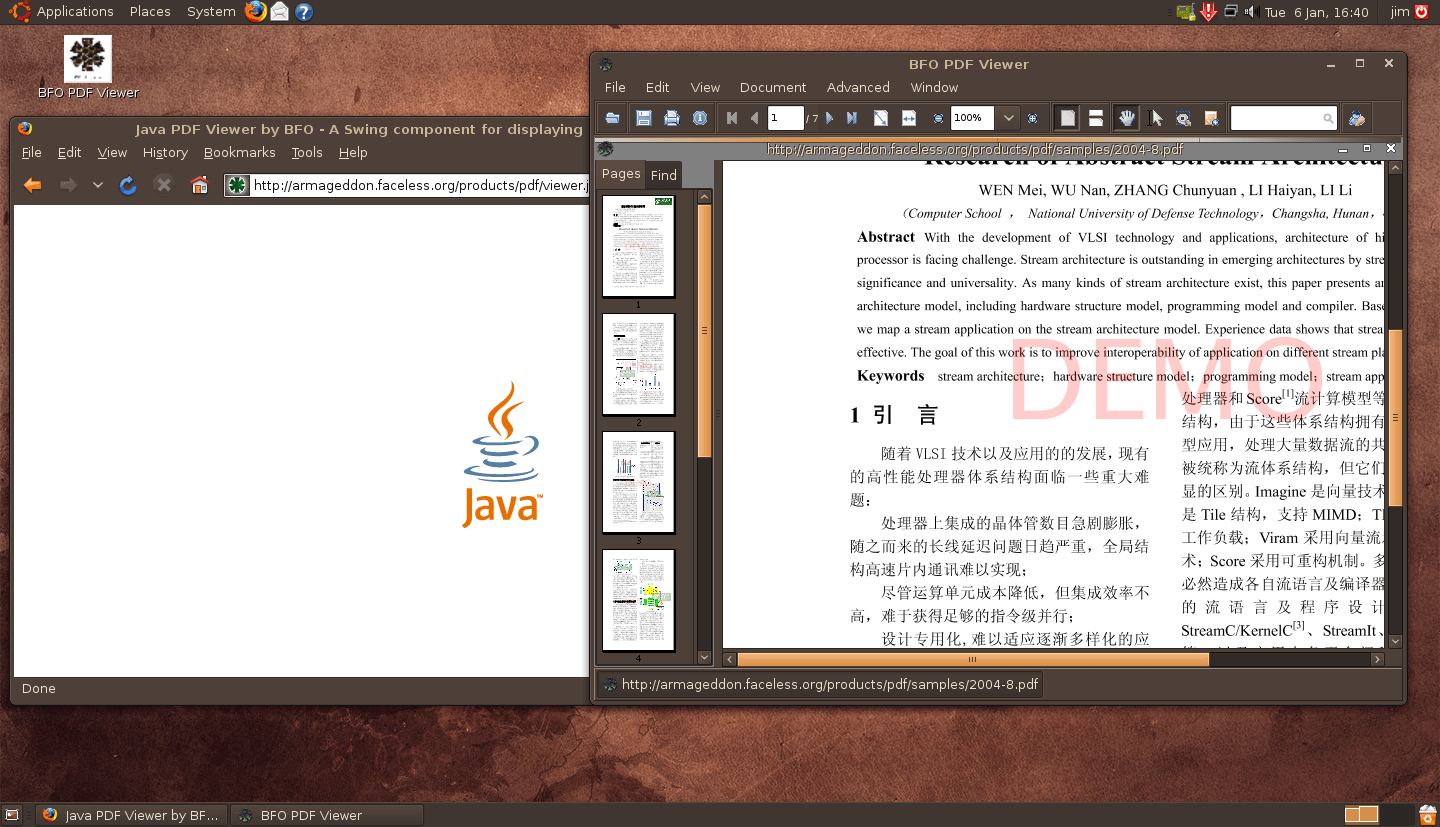Advance to the next PDF page
1440x827 pixels.
[x=830, y=117]
